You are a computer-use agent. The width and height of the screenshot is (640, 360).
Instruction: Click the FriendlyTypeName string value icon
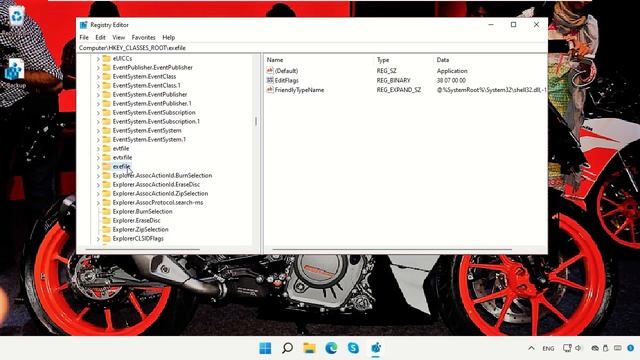click(270, 90)
